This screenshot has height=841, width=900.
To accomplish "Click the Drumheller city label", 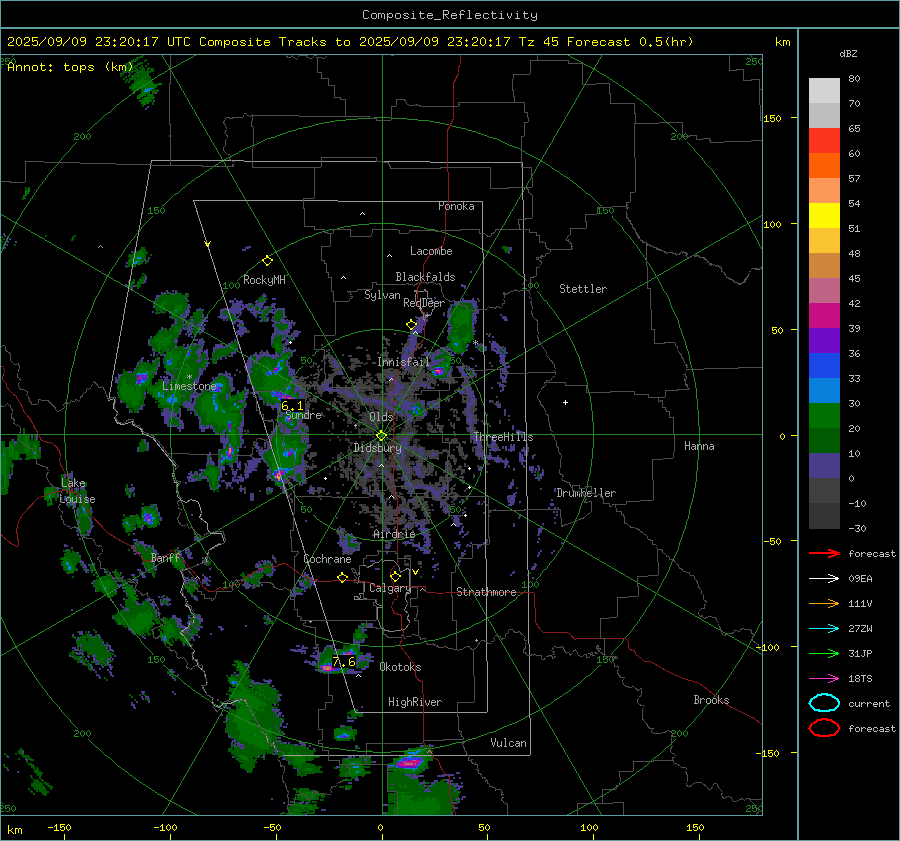I will tap(586, 493).
